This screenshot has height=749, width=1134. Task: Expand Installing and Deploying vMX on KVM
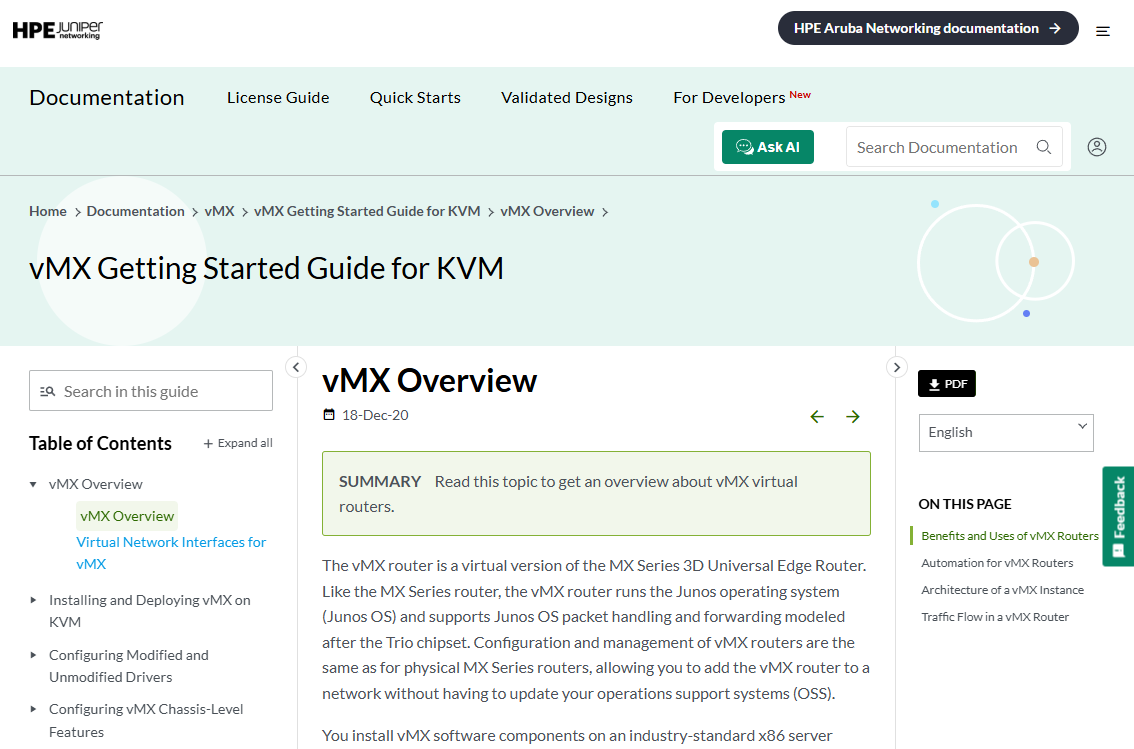tap(33, 600)
